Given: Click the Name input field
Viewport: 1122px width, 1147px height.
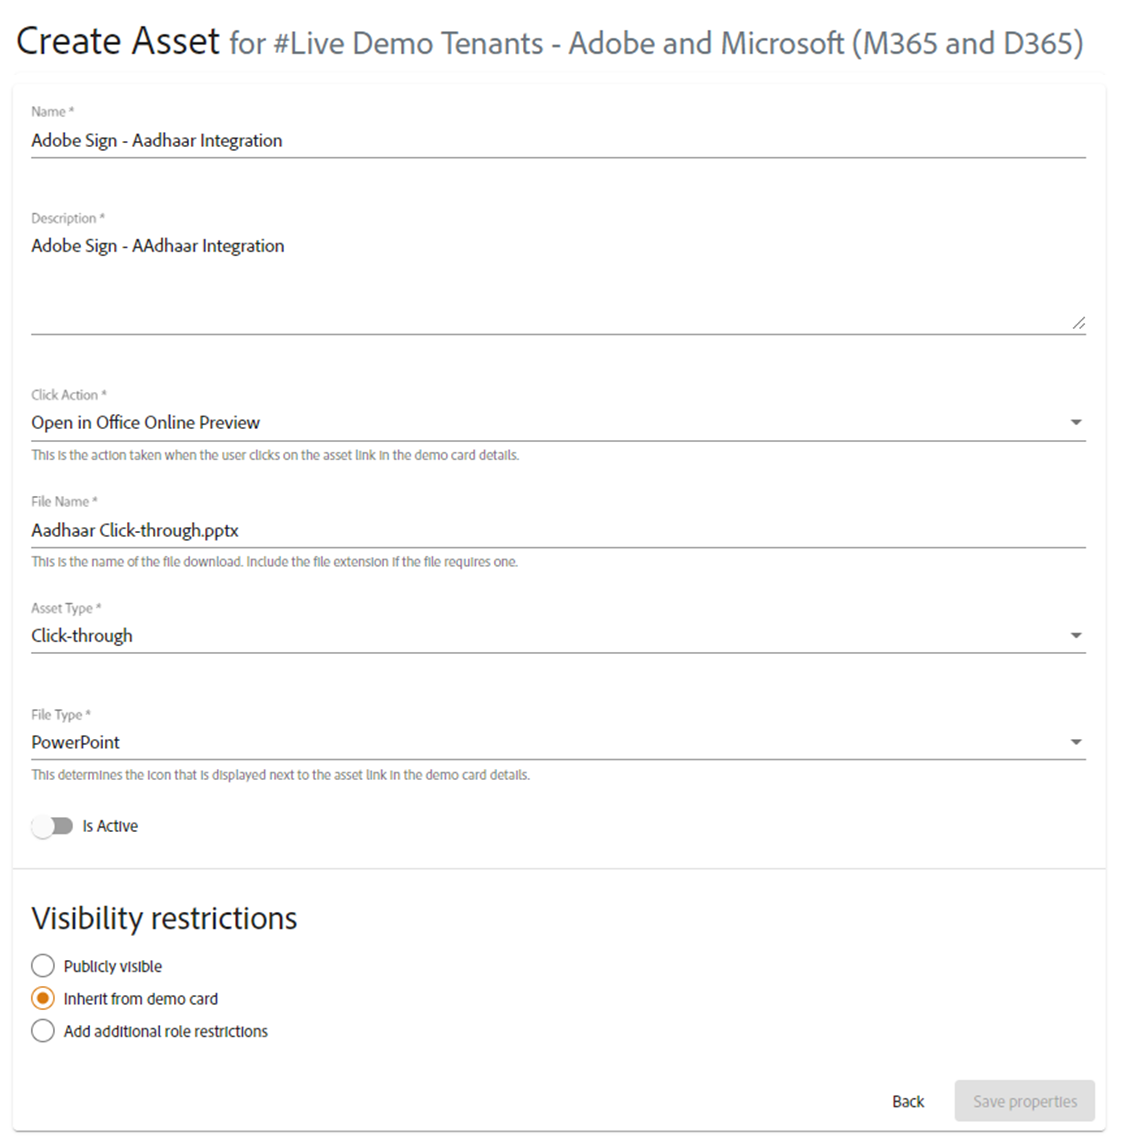Looking at the screenshot, I should pyautogui.click(x=558, y=140).
